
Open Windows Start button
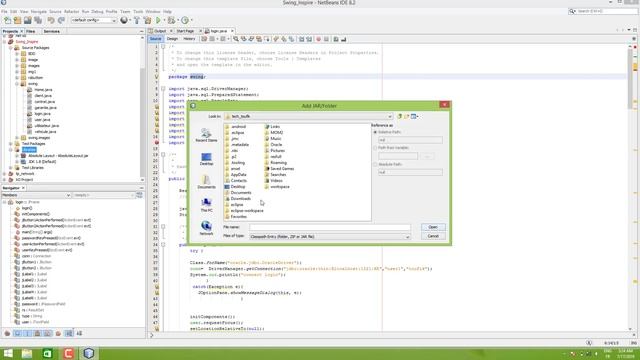click(x=8, y=353)
